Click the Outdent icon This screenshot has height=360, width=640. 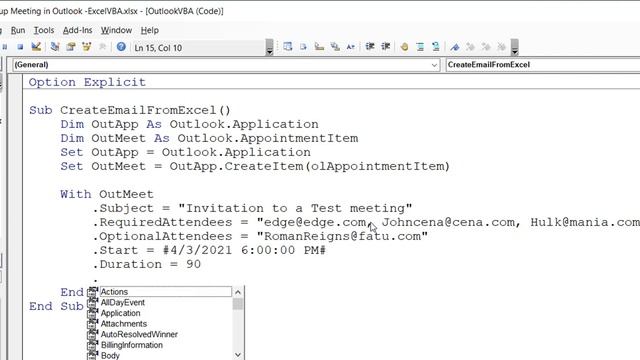pos(386,47)
